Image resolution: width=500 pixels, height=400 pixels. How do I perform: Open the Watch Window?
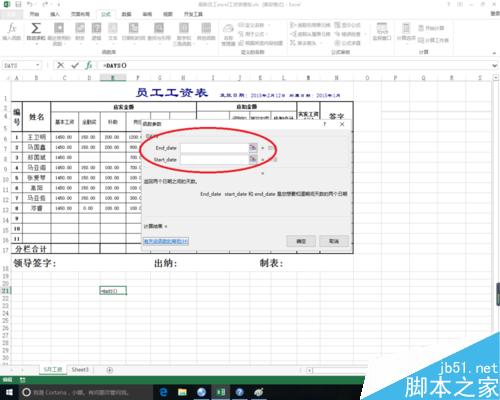(382, 31)
